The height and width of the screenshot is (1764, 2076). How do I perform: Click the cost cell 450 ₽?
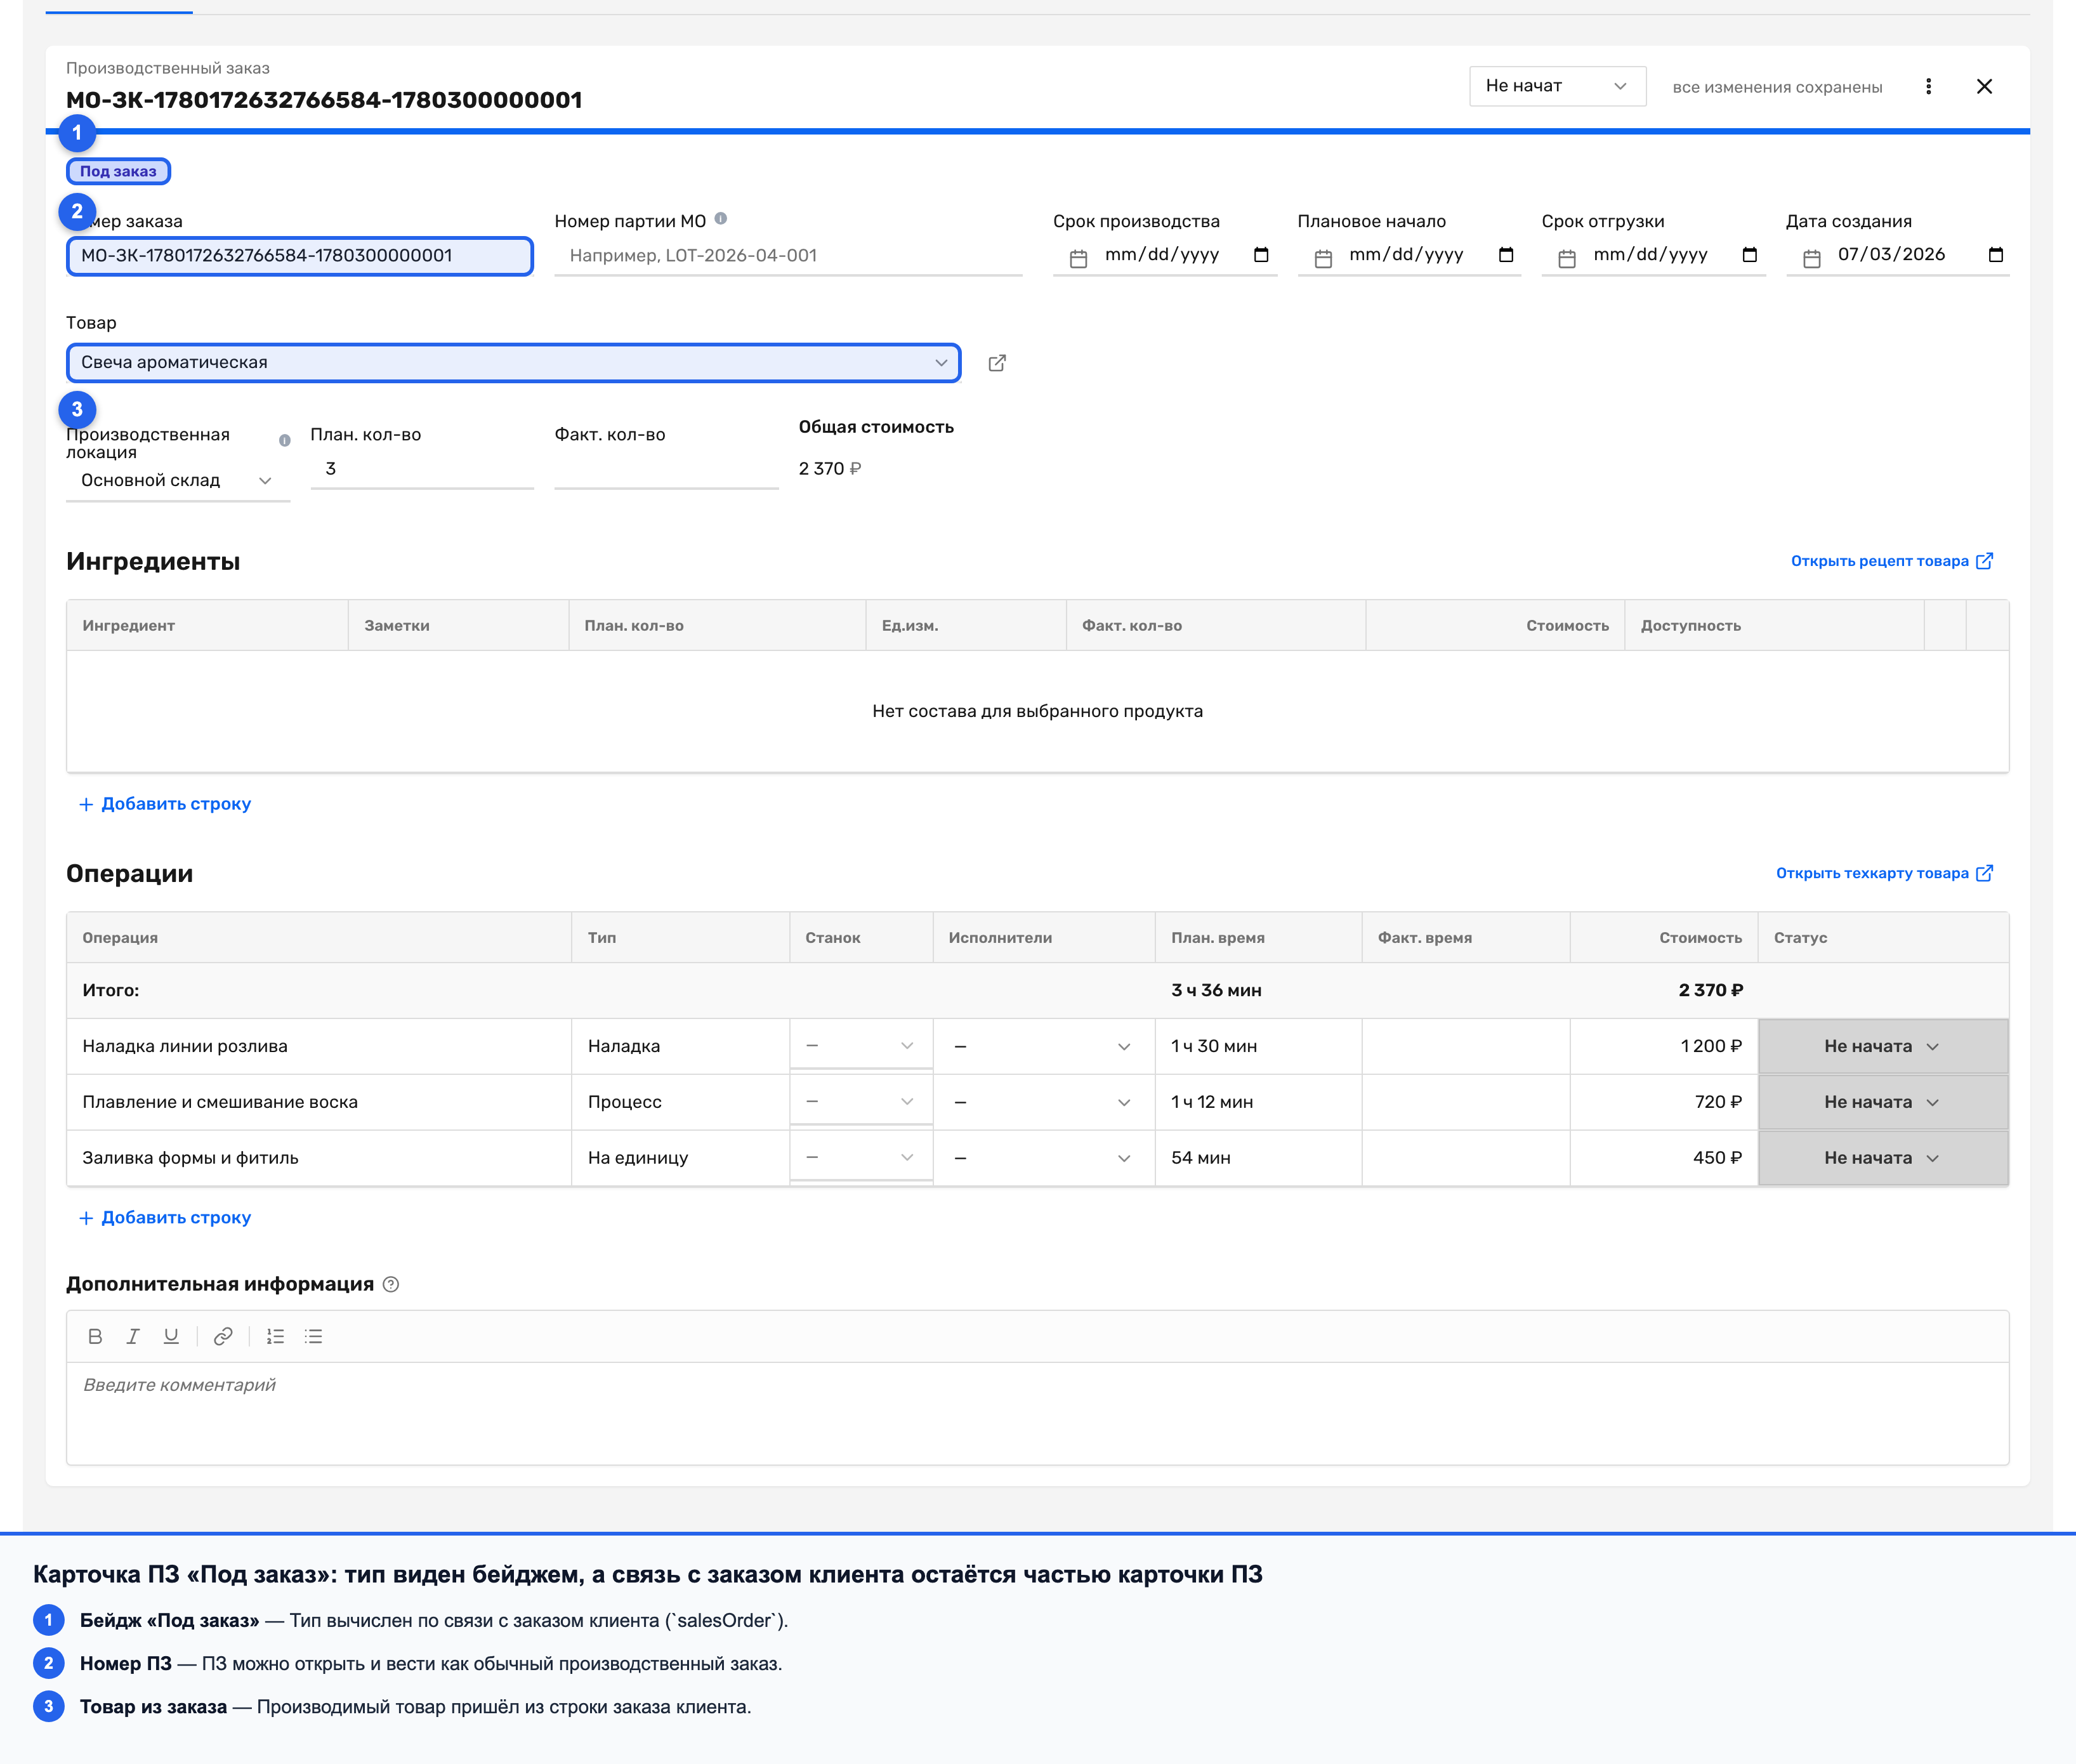[1717, 1159]
